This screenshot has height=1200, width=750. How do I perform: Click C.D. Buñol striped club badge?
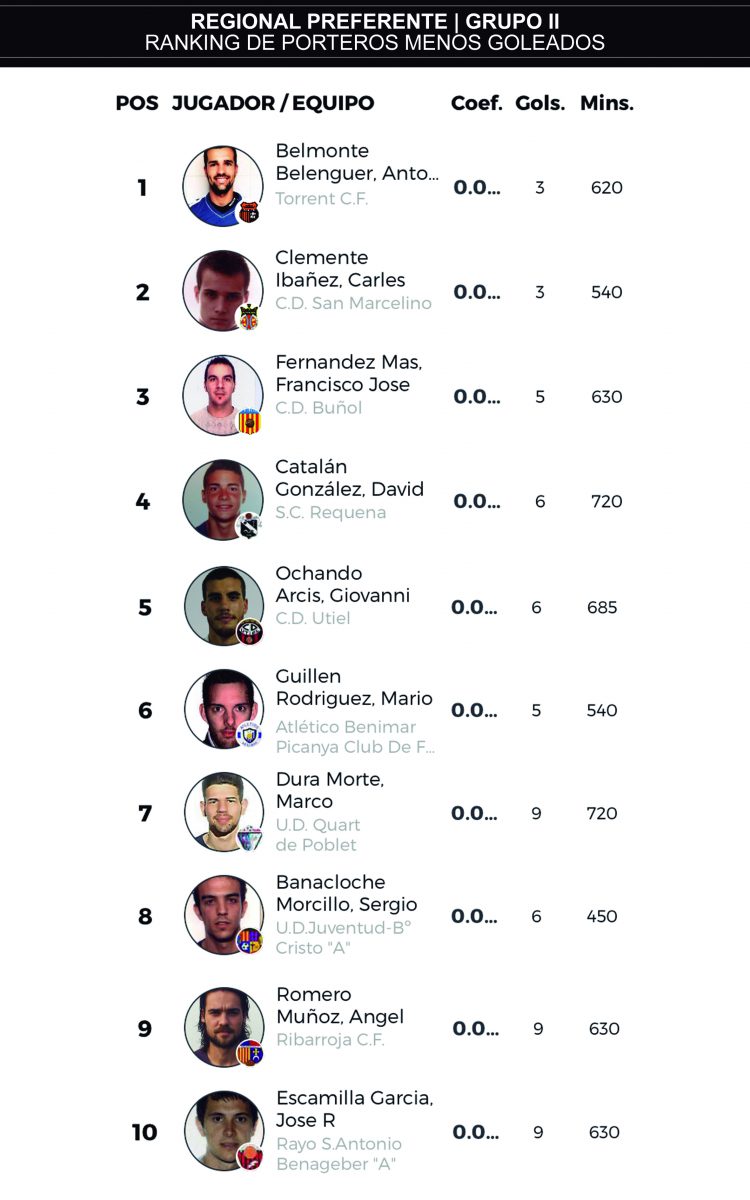(249, 422)
